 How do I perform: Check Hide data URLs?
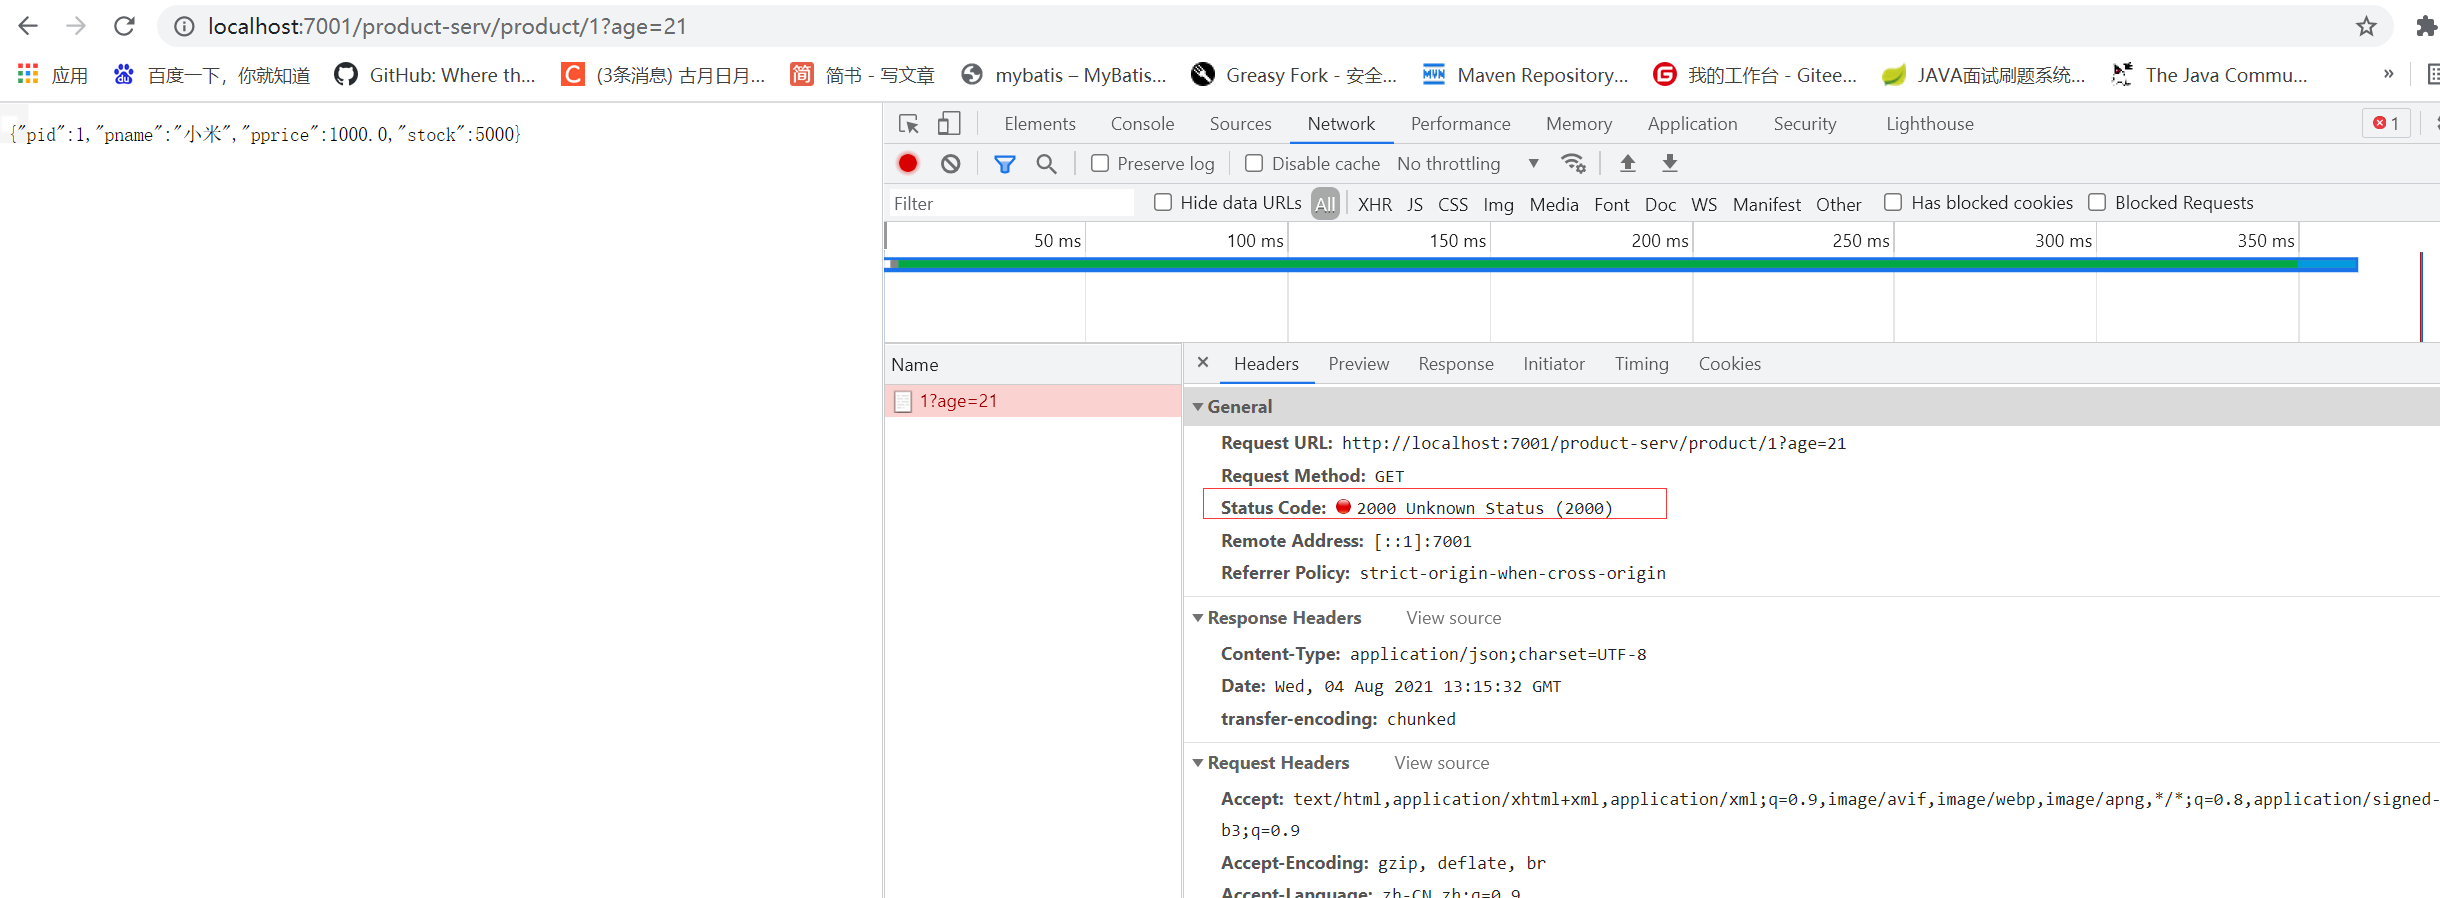1163,202
